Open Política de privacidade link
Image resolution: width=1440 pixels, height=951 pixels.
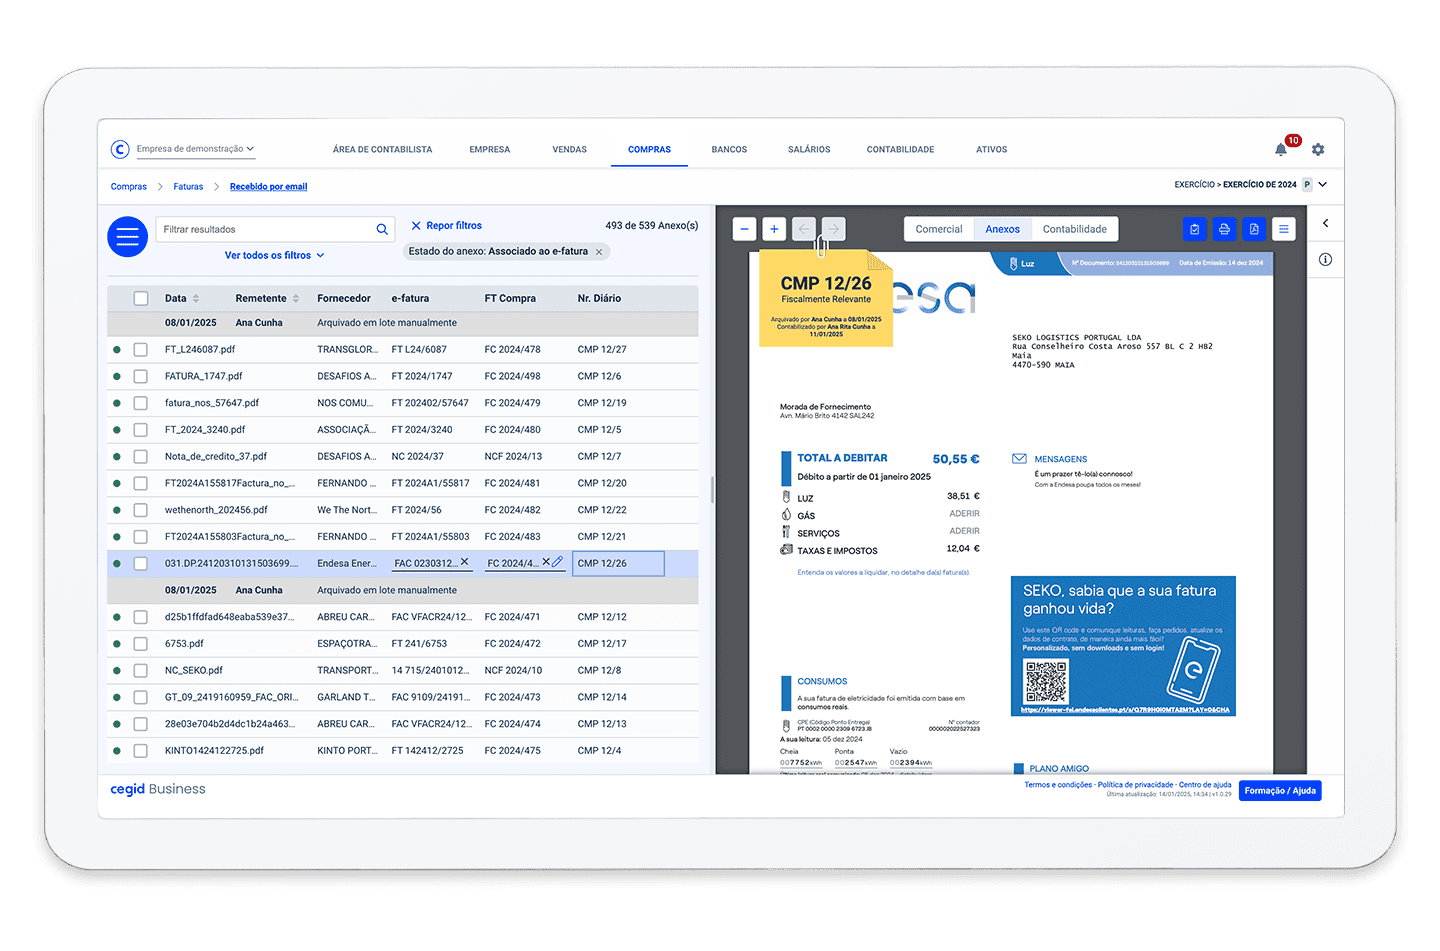[x=1135, y=785]
